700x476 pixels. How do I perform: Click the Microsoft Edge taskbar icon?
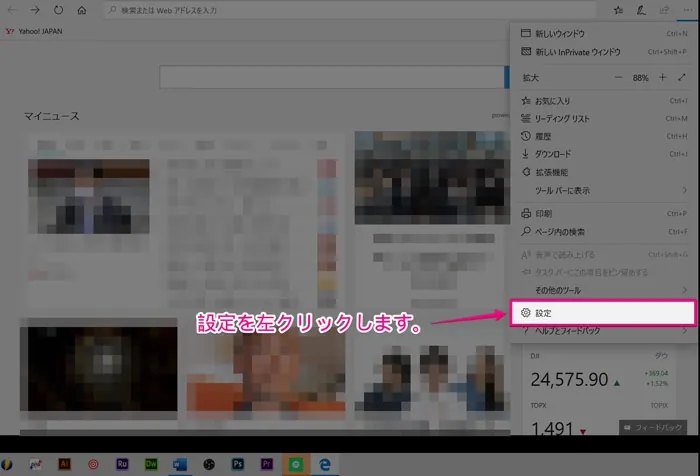point(325,464)
